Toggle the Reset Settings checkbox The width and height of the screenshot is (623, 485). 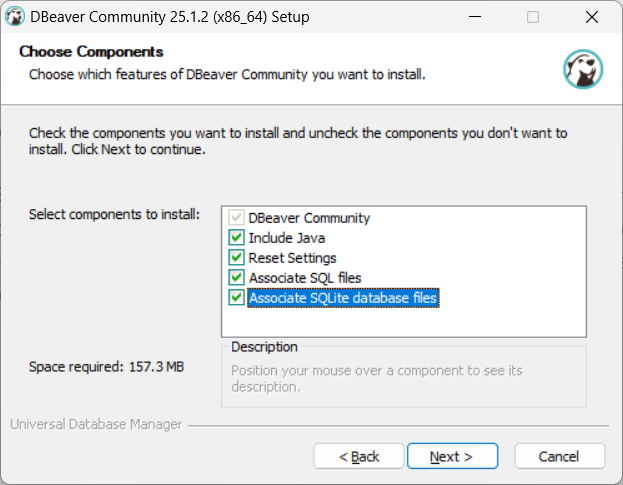click(236, 258)
